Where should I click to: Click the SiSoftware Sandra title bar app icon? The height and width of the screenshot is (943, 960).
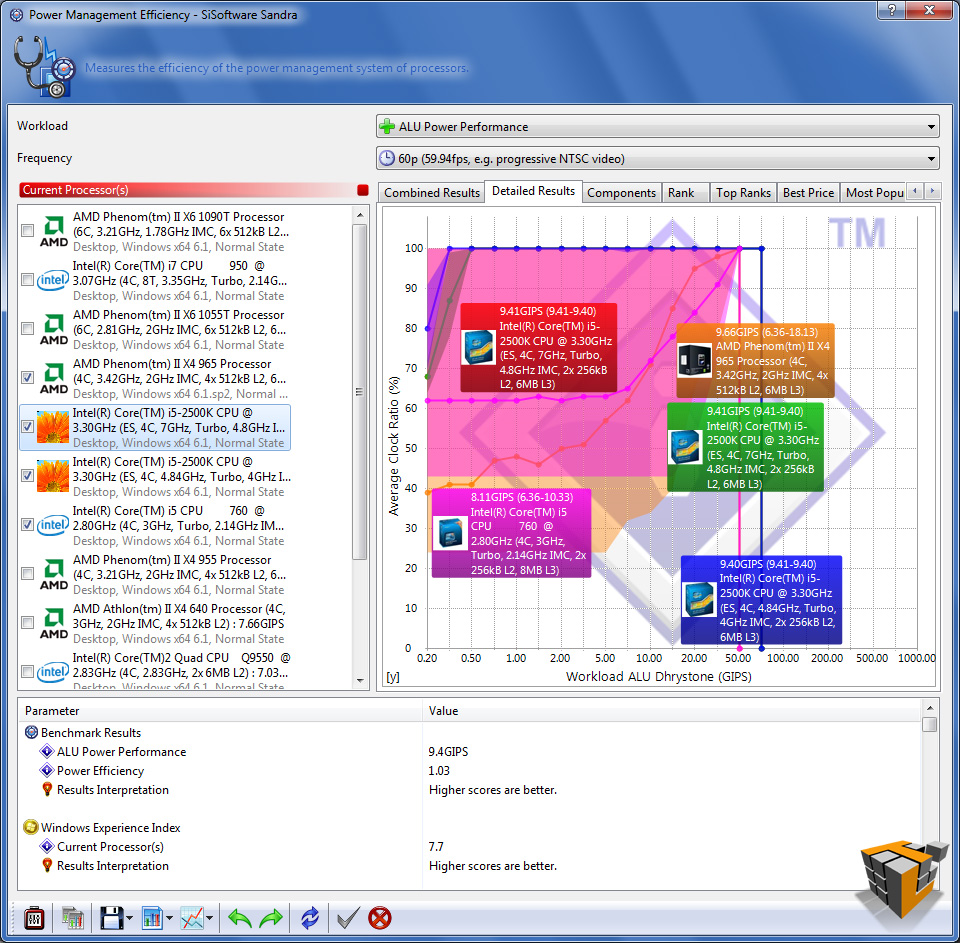[17, 15]
